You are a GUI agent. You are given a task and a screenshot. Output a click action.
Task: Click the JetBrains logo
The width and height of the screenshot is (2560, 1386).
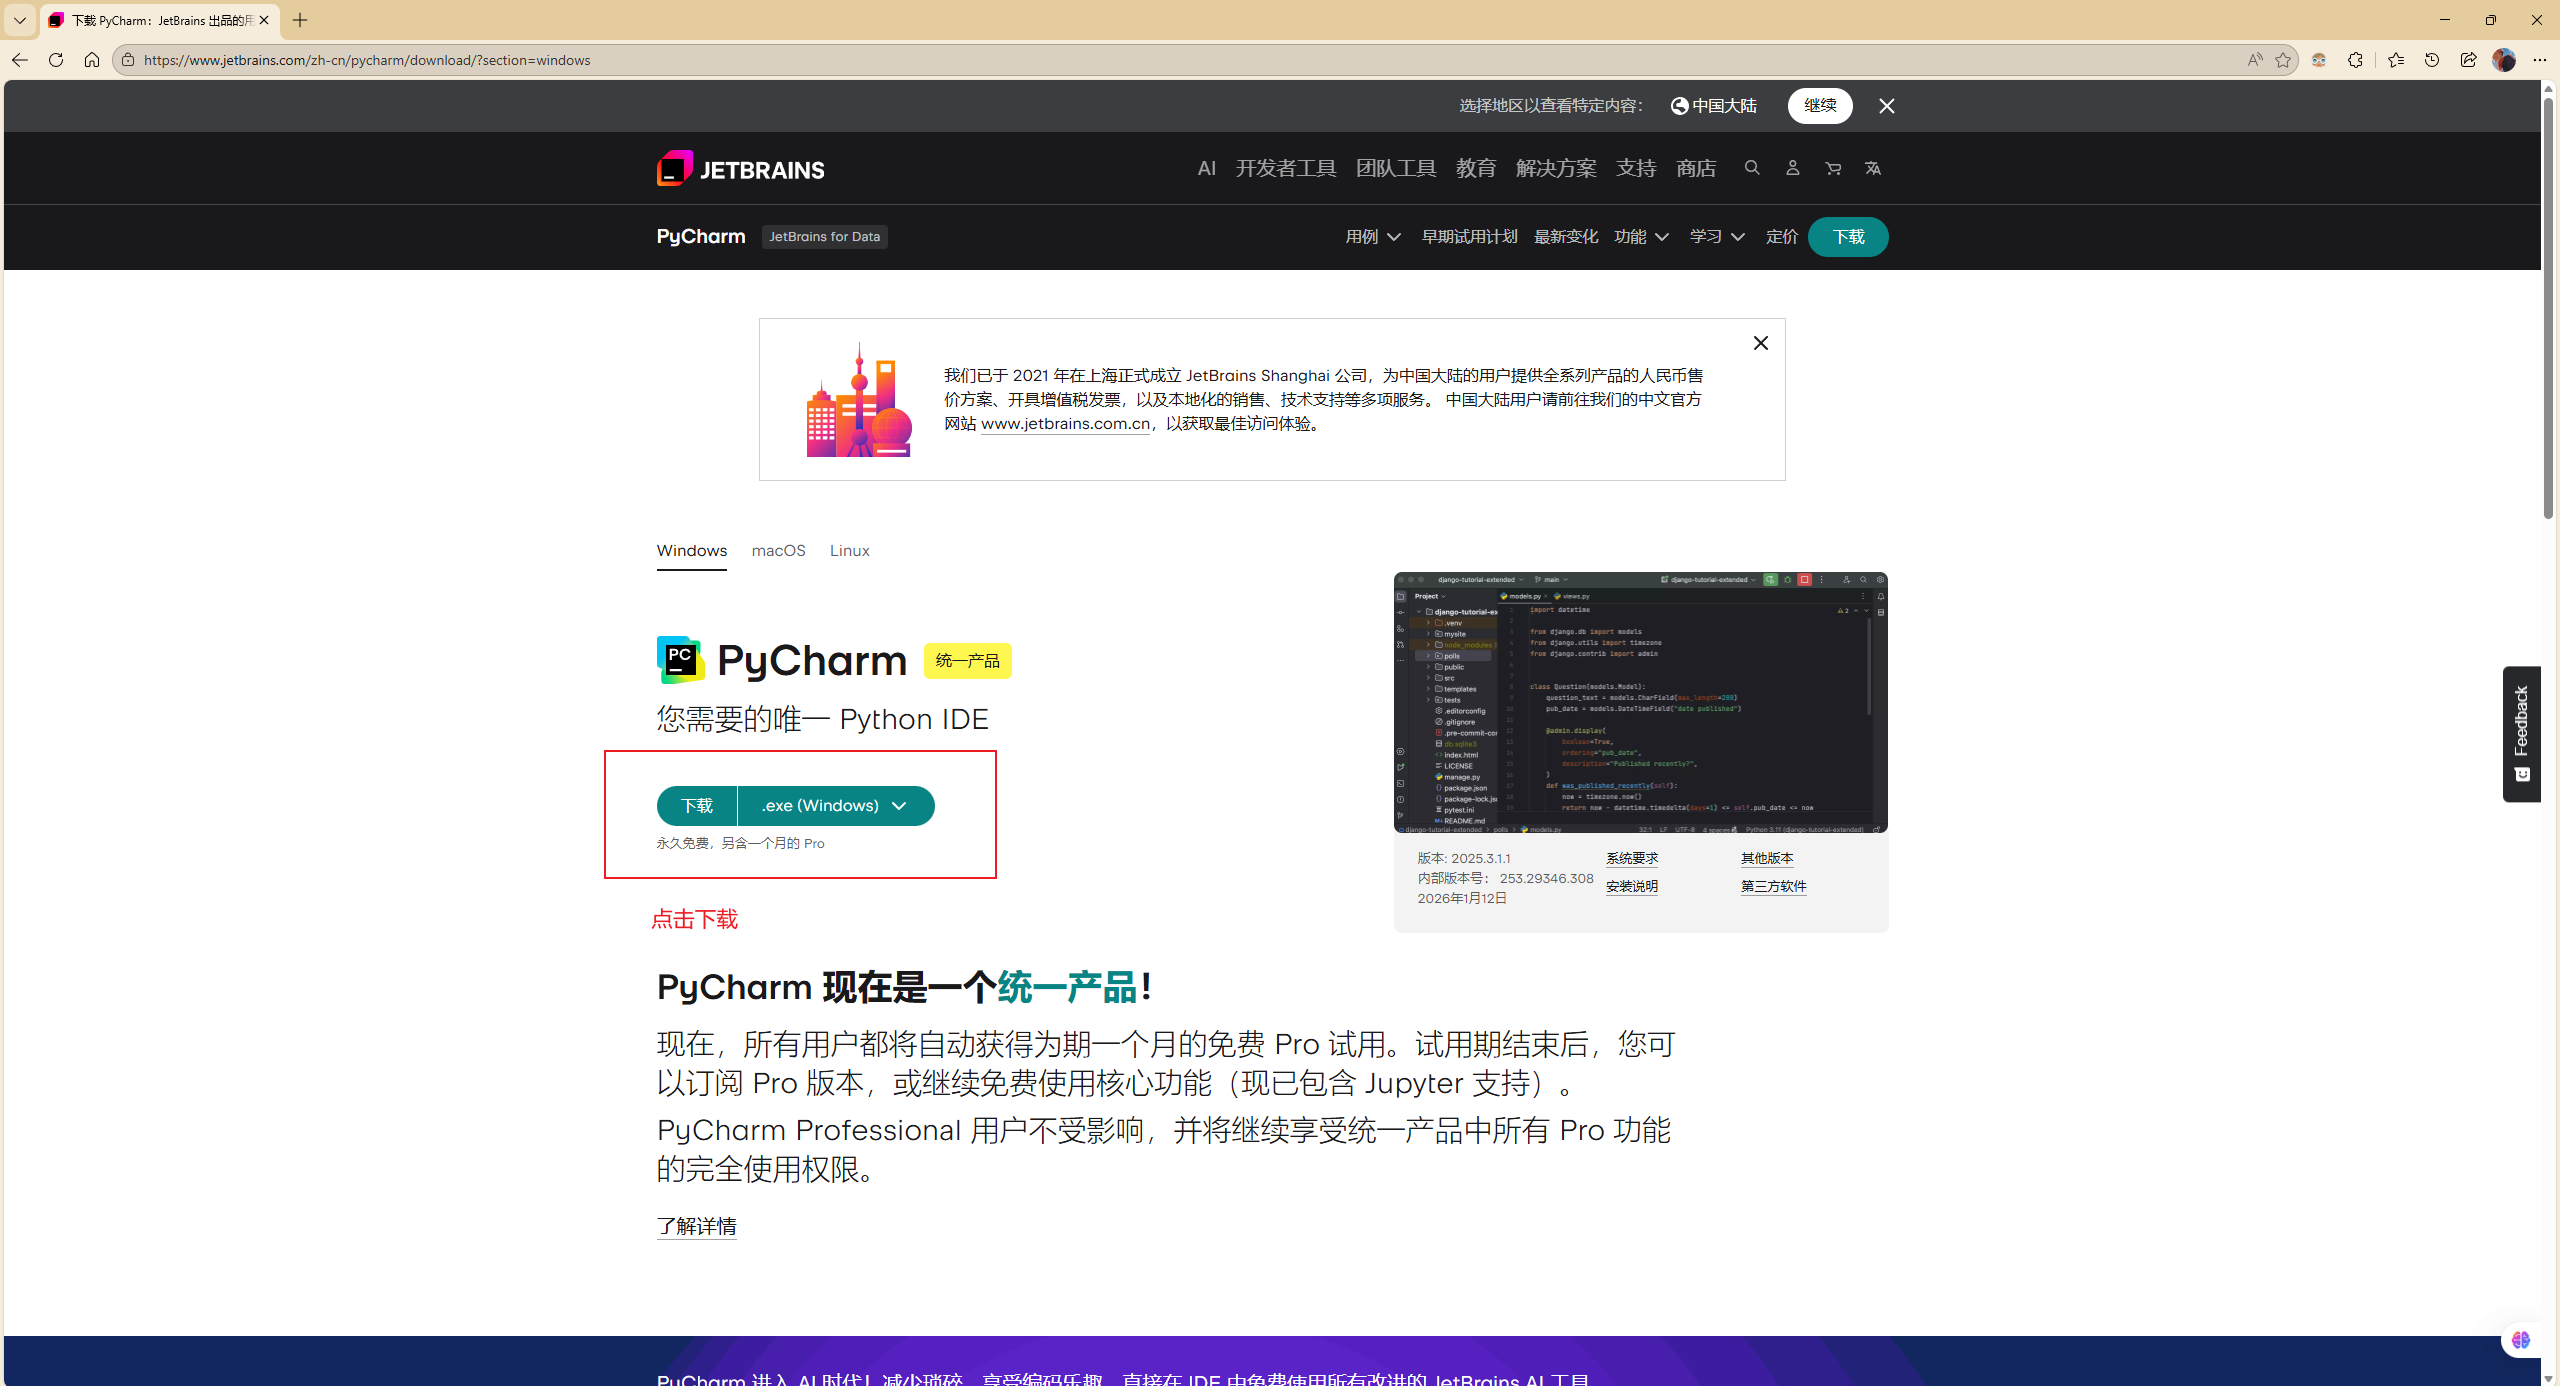pyautogui.click(x=740, y=168)
